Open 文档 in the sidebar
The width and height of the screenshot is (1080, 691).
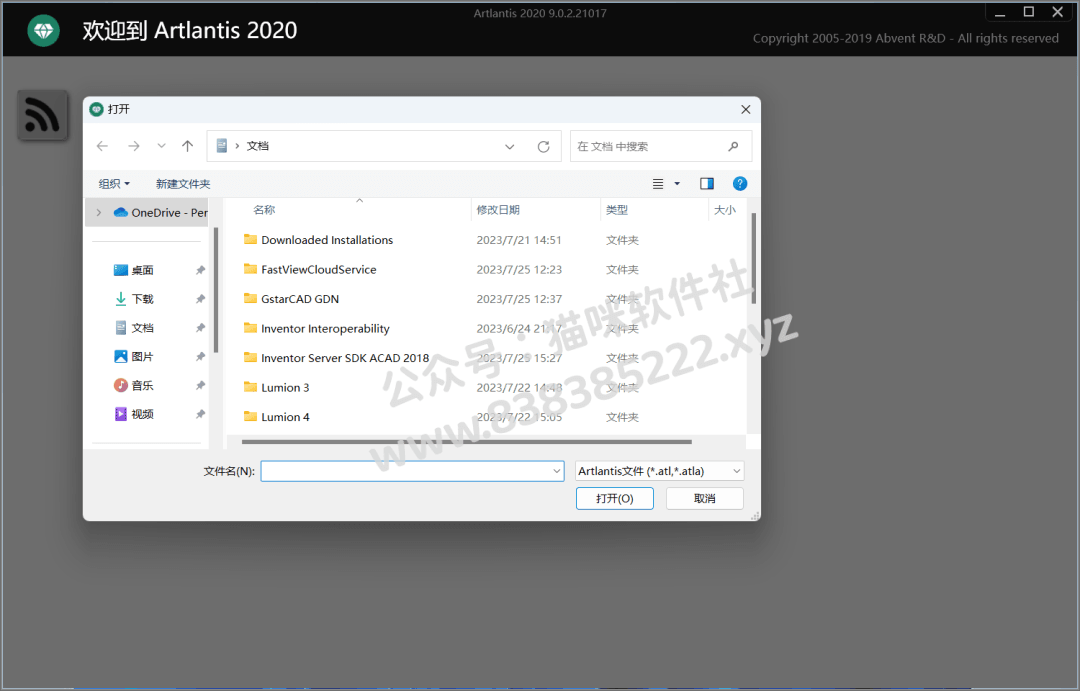click(x=134, y=328)
